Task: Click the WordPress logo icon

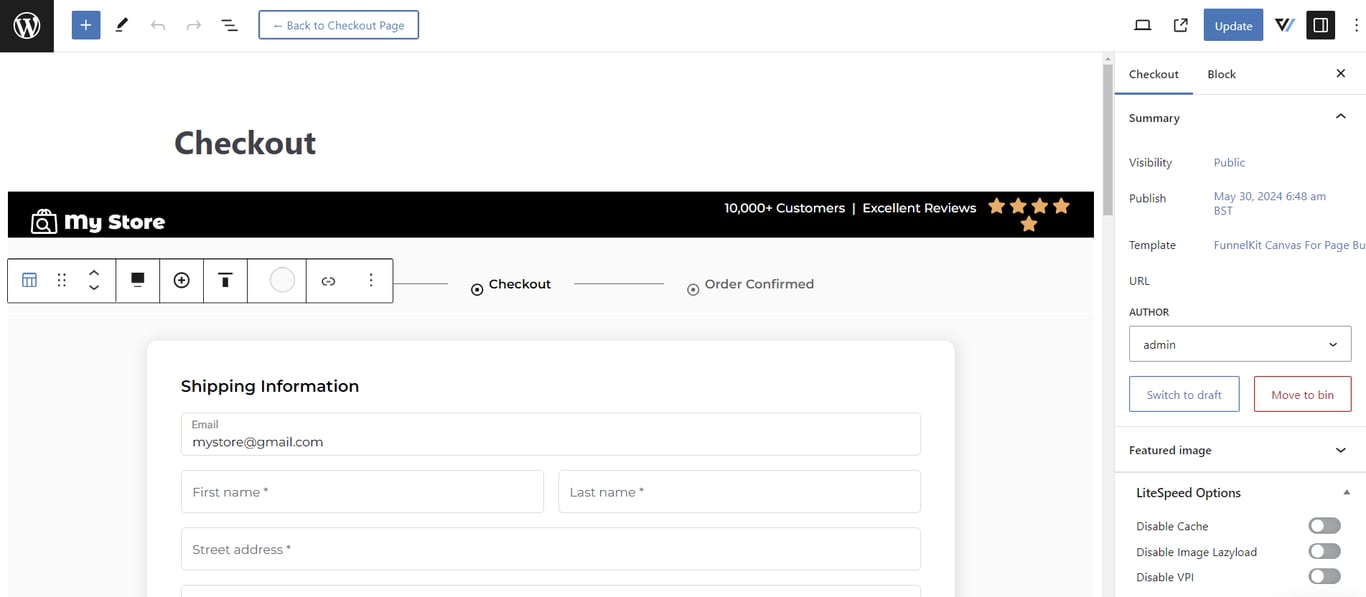Action: coord(26,25)
